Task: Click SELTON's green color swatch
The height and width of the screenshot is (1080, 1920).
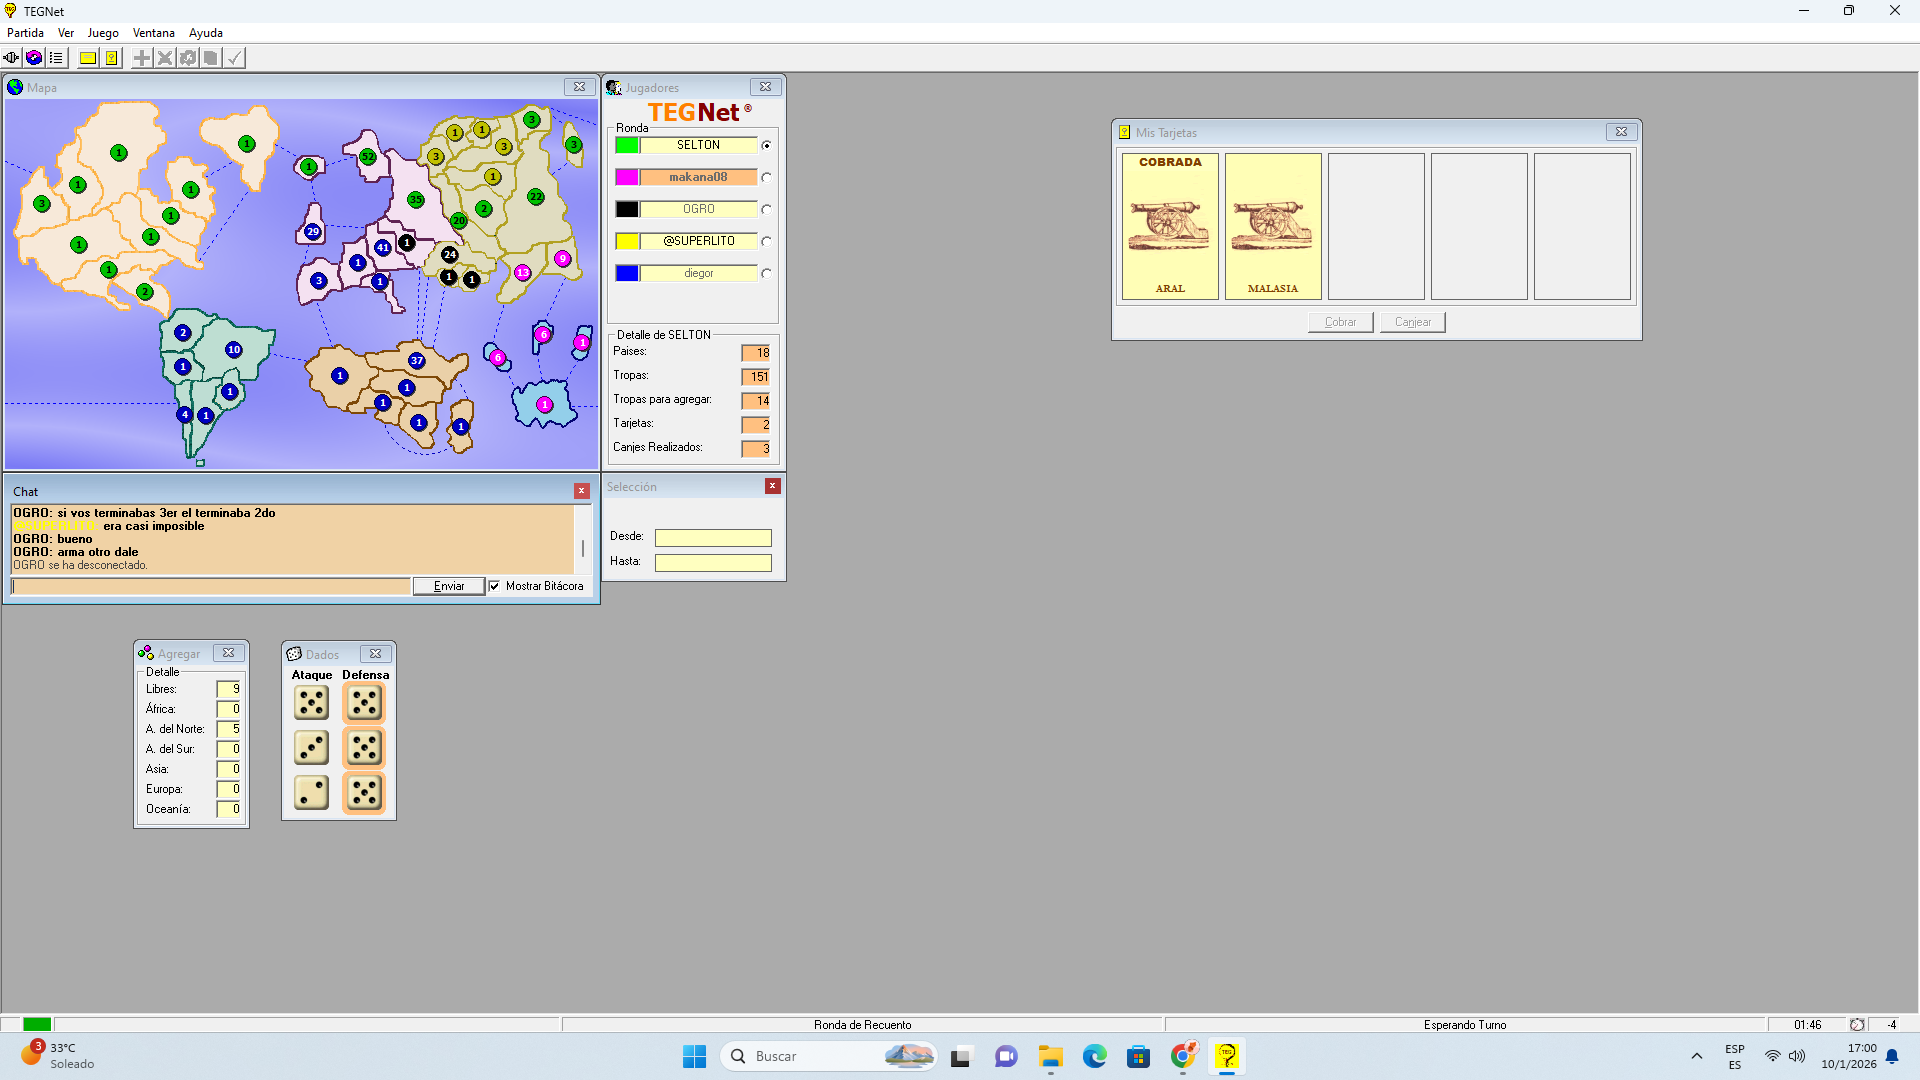Action: tap(627, 146)
